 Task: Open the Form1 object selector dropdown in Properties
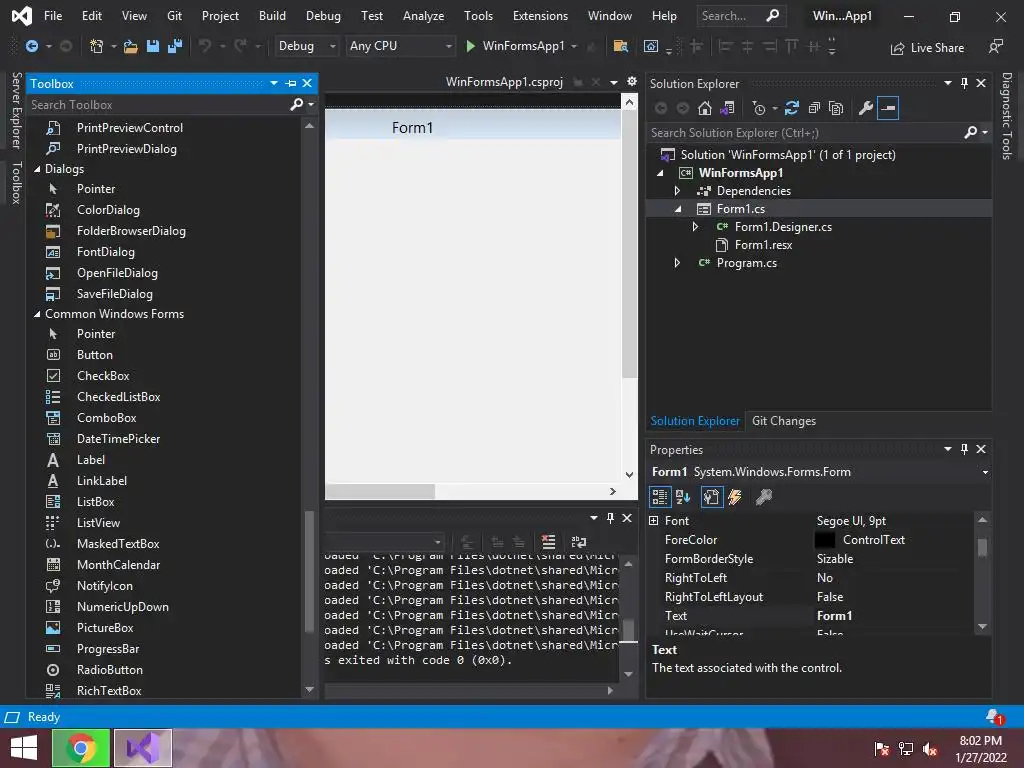tap(985, 472)
